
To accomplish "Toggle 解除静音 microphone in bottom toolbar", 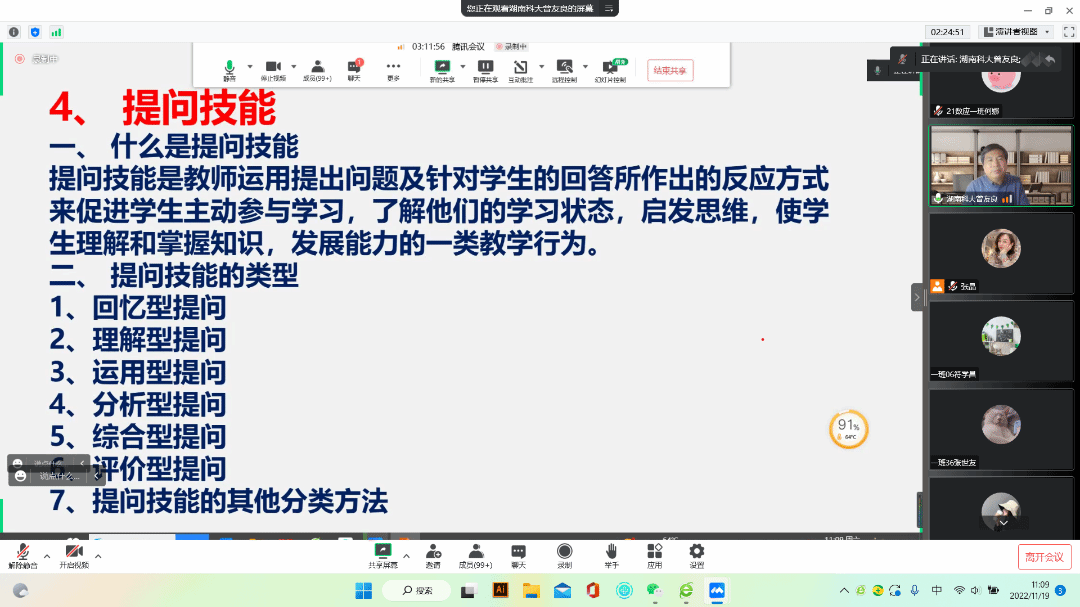I will coord(22,556).
